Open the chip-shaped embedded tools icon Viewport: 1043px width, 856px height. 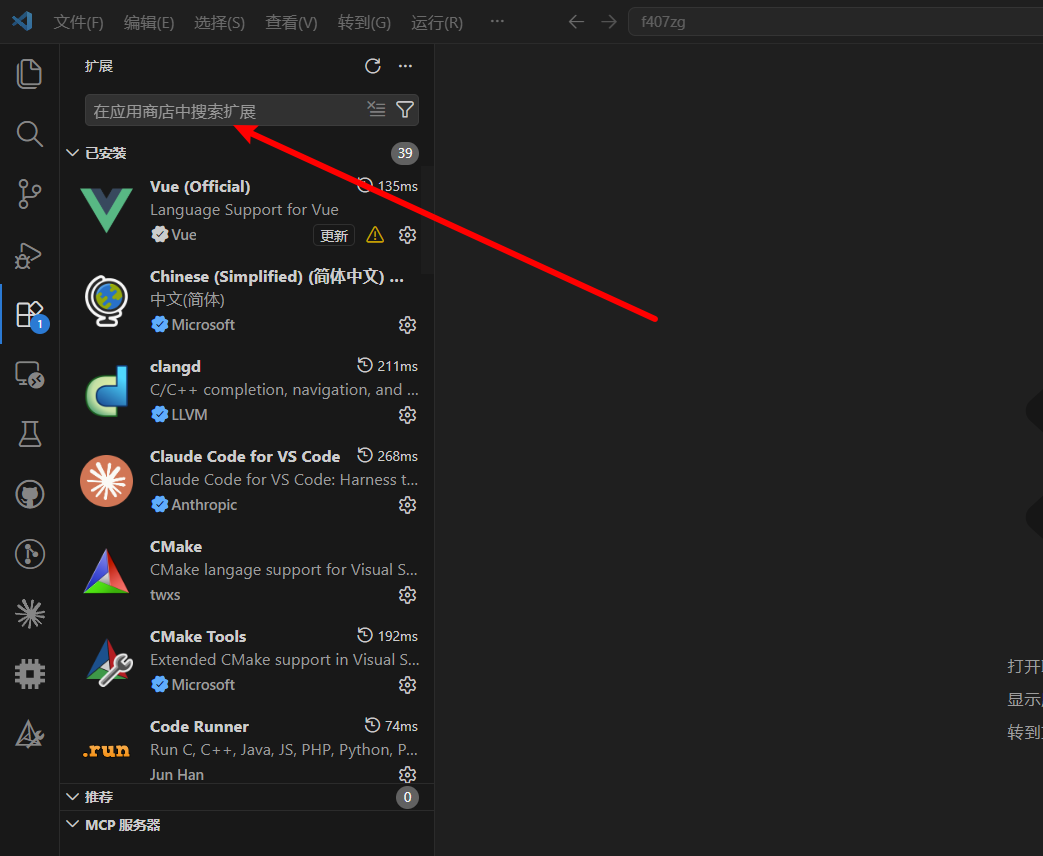(x=29, y=674)
